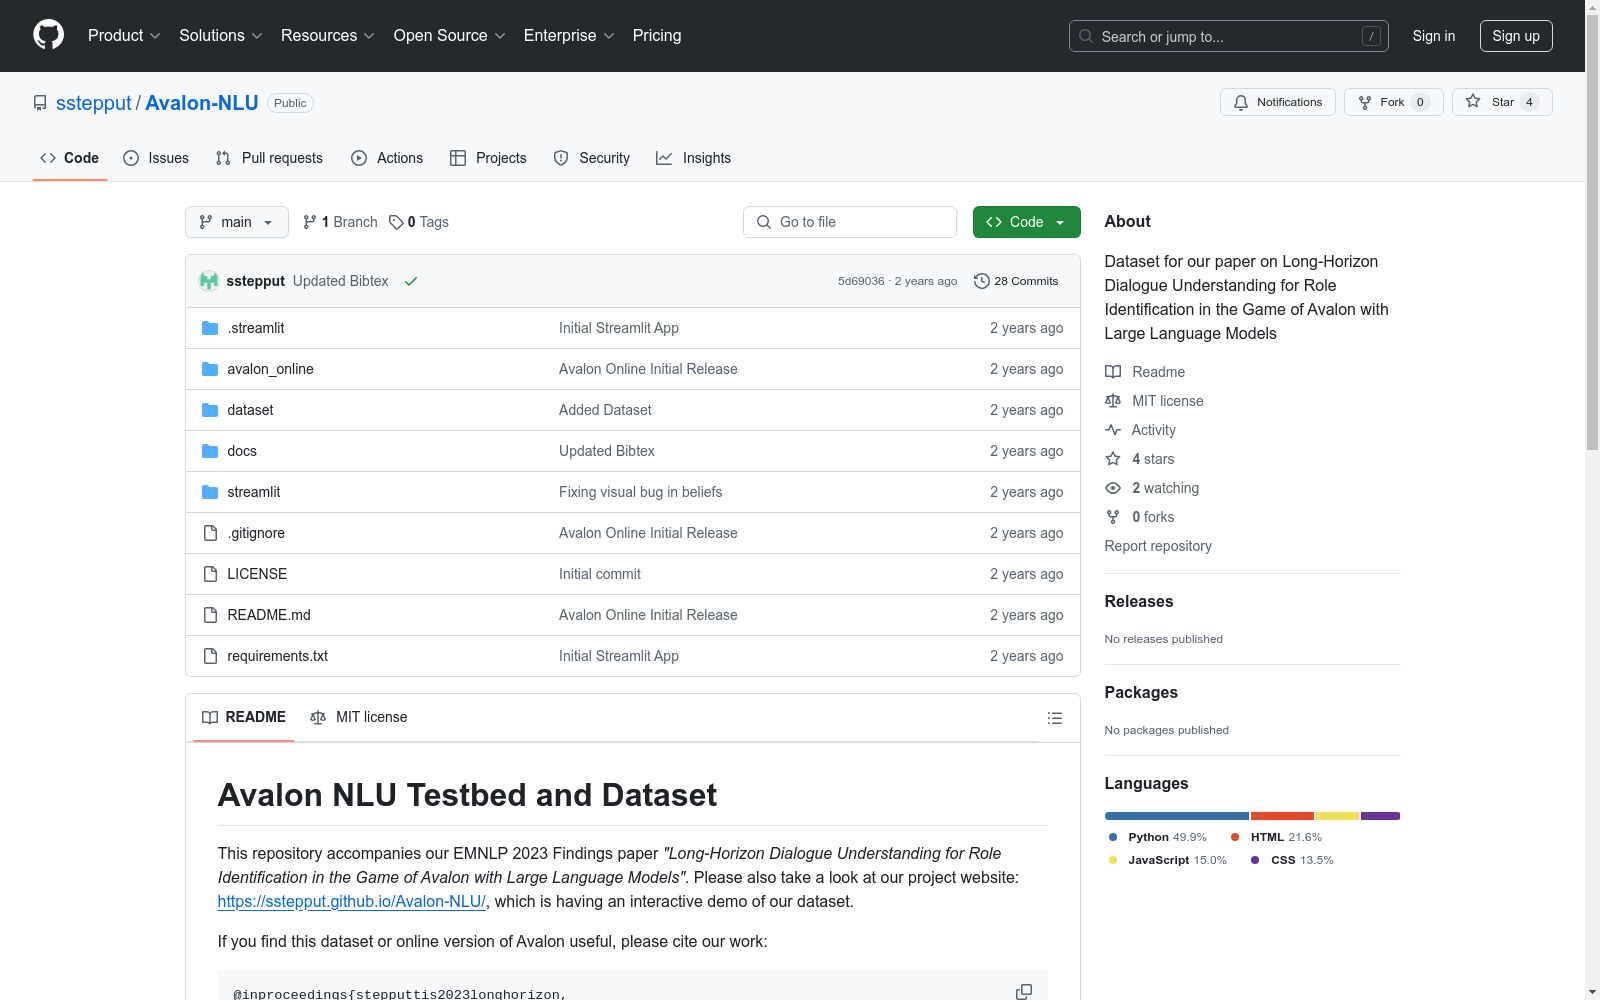Screen dimensions: 1600x1000
Task: Click the sstepput avatar in commit row
Action: point(209,281)
